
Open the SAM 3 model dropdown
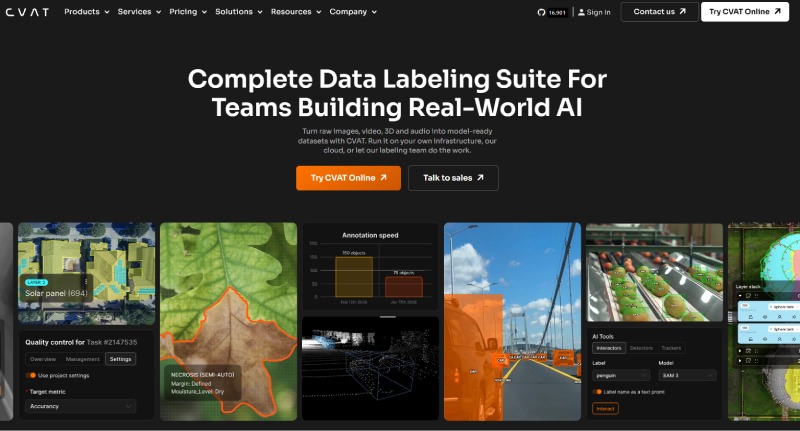click(x=687, y=375)
